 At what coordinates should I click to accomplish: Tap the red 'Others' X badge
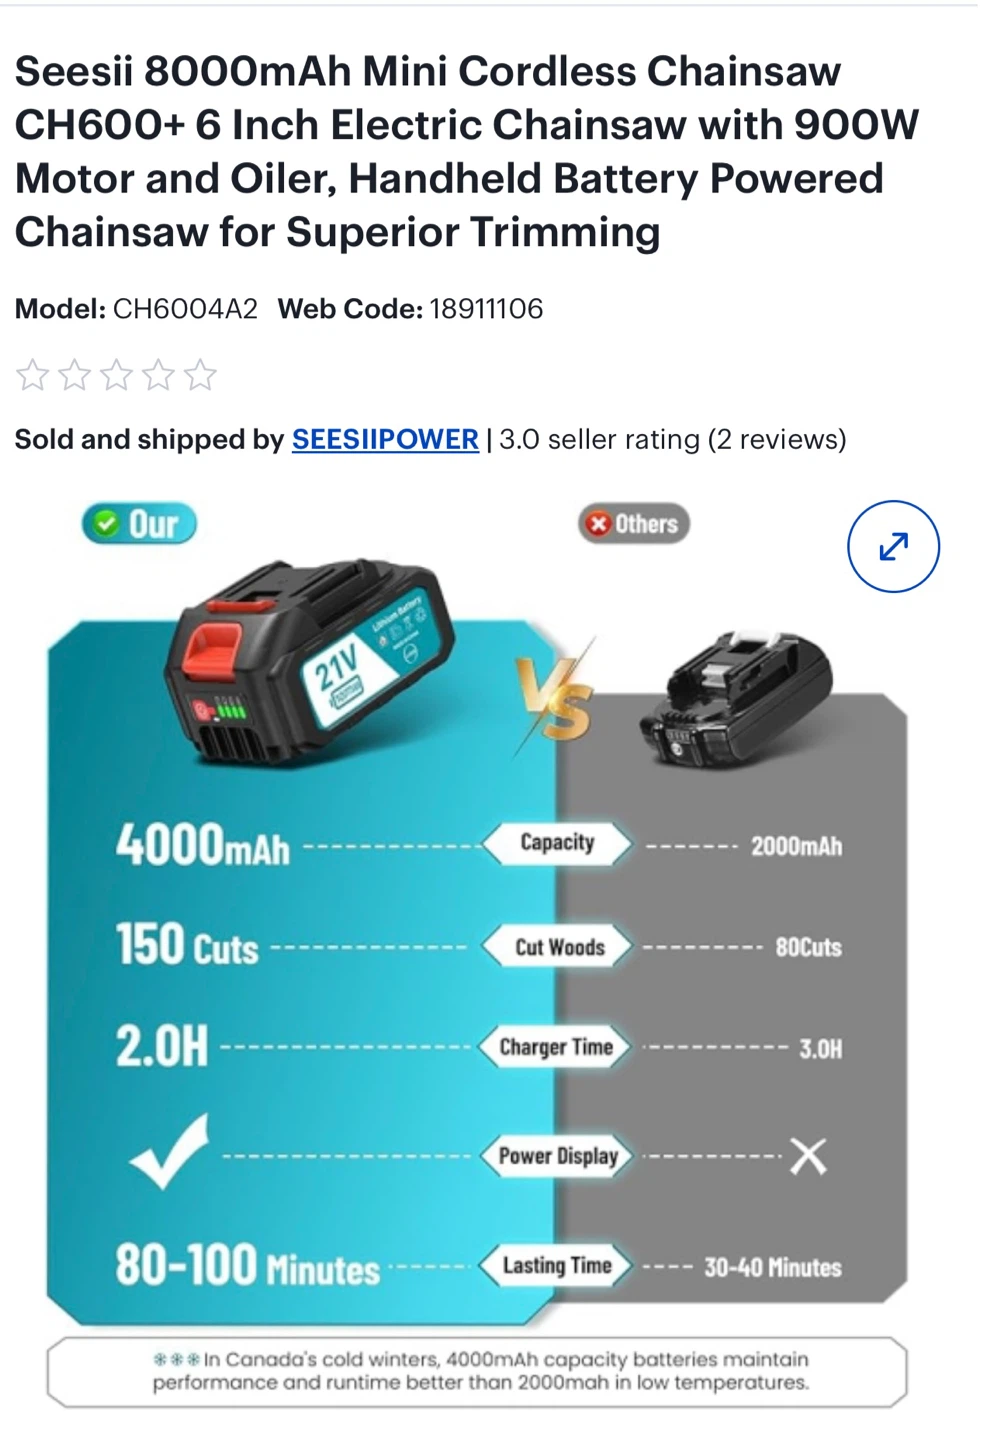pos(633,524)
